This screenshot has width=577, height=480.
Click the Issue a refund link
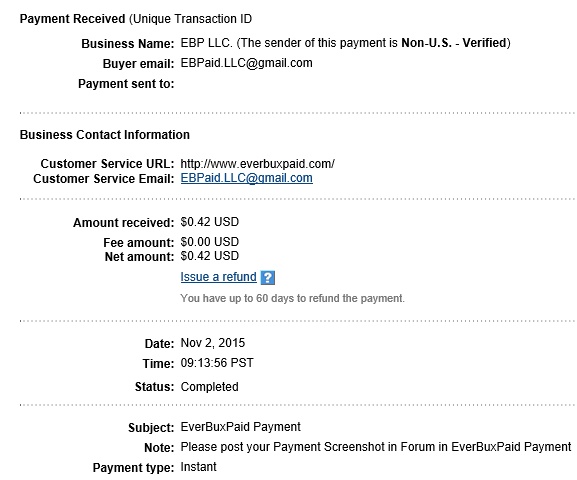(x=218, y=277)
